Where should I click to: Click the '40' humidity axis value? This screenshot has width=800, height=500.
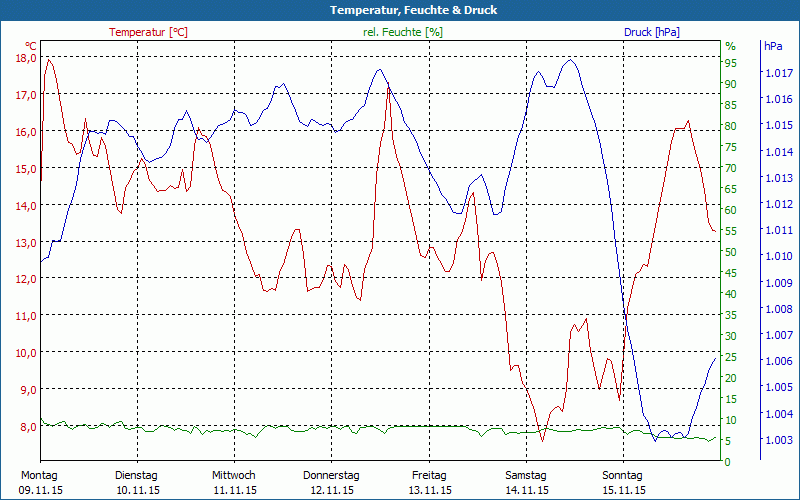(731, 294)
